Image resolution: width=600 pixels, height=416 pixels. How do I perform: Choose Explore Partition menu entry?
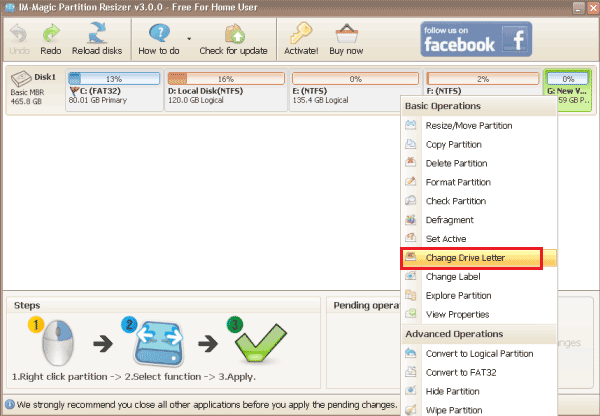[479, 295]
